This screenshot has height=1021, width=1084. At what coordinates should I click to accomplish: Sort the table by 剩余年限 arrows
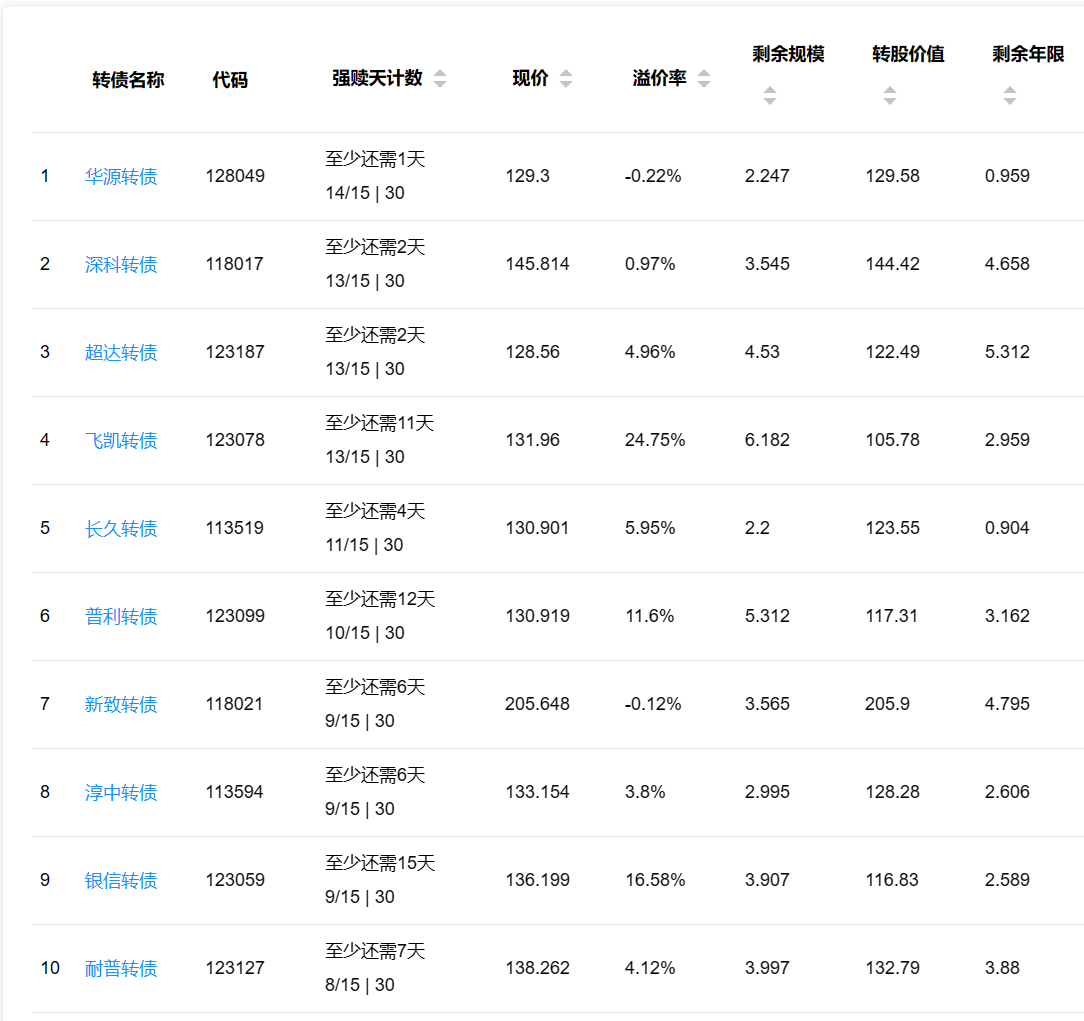(1009, 96)
